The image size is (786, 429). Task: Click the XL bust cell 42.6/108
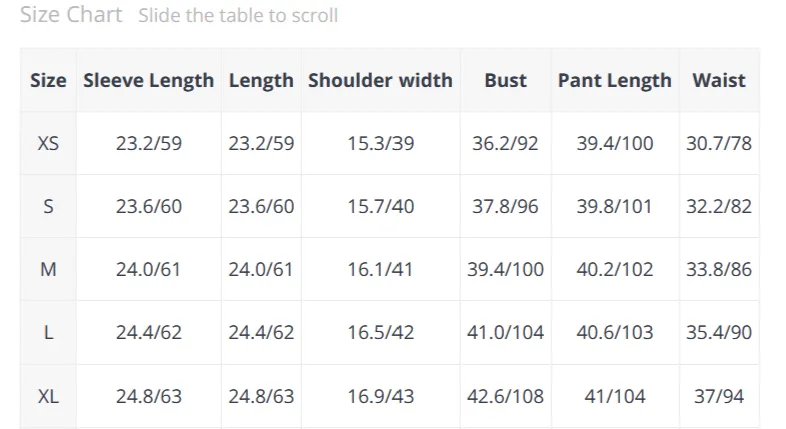pos(505,396)
